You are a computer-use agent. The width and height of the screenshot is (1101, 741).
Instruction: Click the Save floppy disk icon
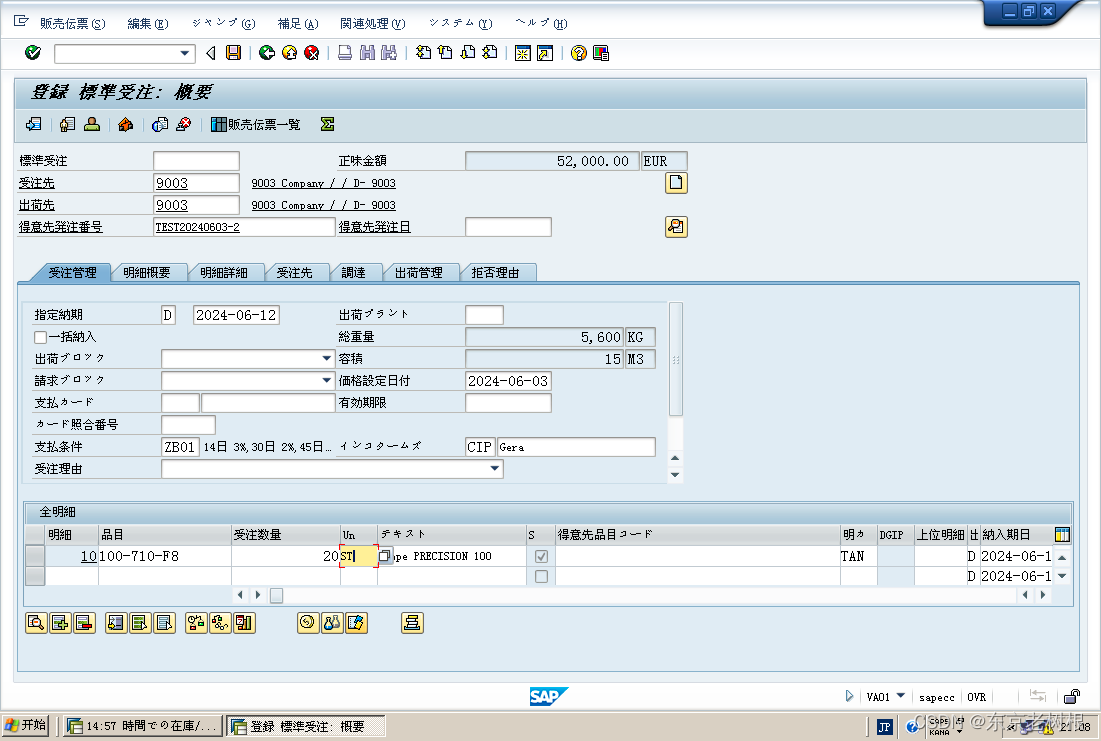pos(234,53)
